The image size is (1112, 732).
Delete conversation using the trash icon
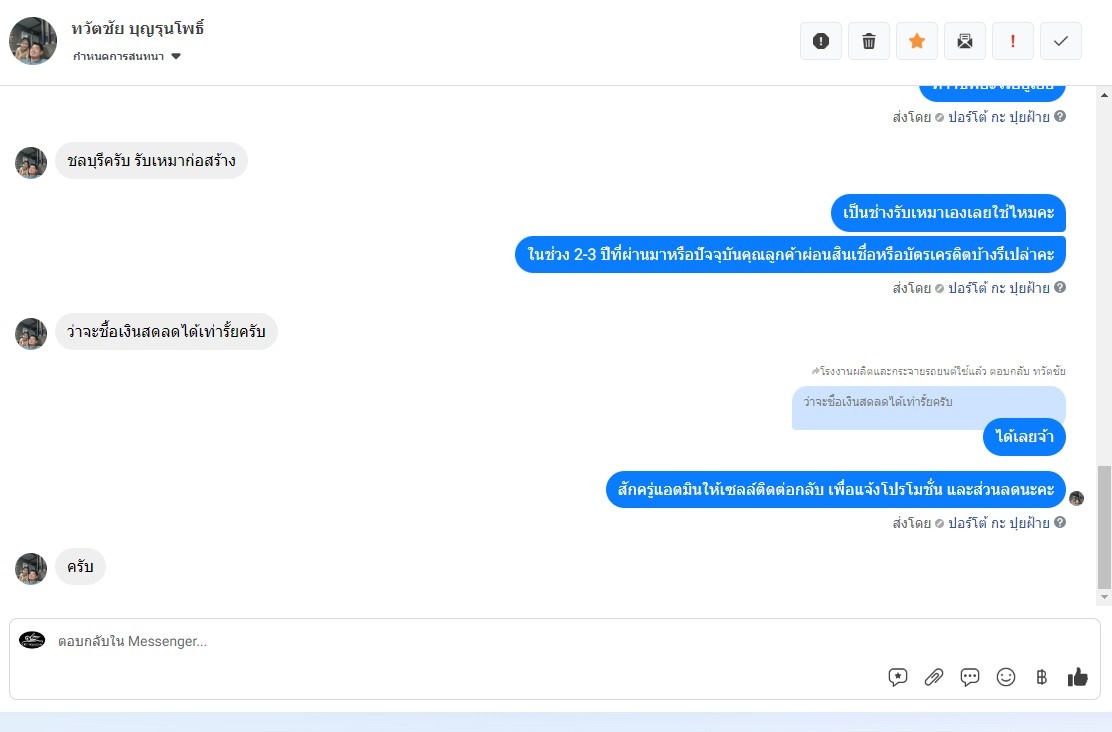869,41
